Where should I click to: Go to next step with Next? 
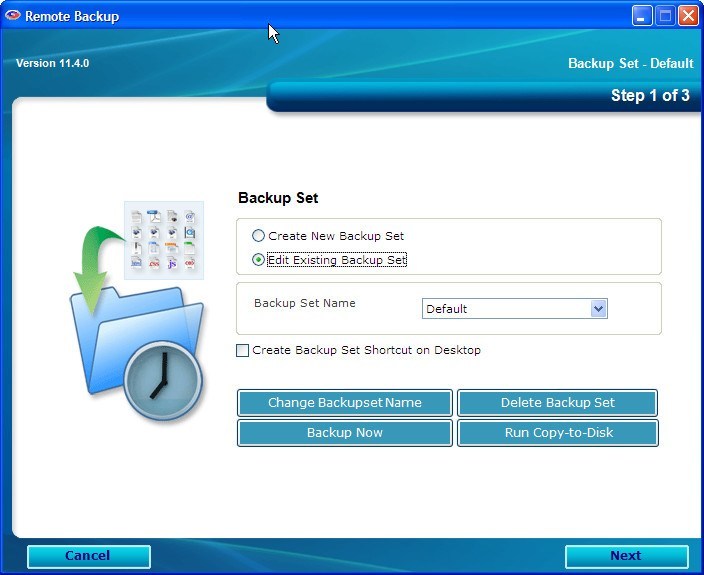pyautogui.click(x=626, y=556)
